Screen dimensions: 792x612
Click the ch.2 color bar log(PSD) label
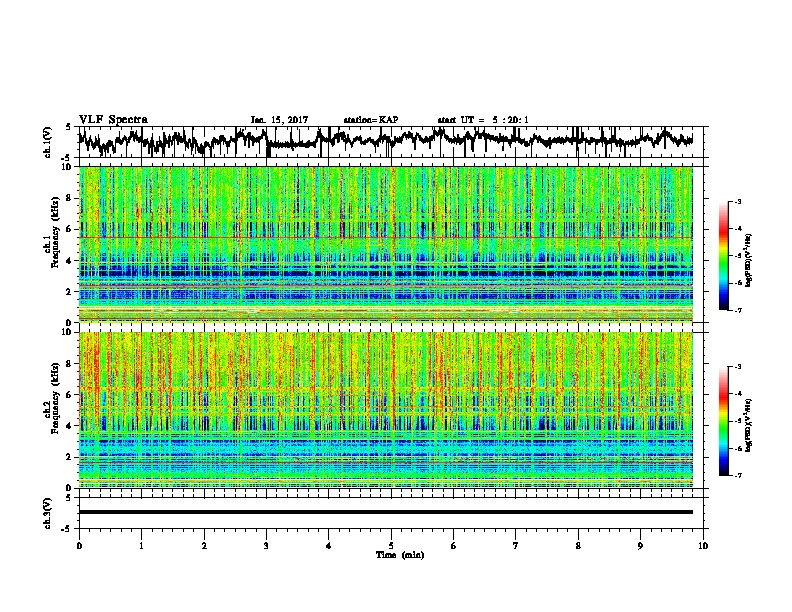[x=749, y=425]
